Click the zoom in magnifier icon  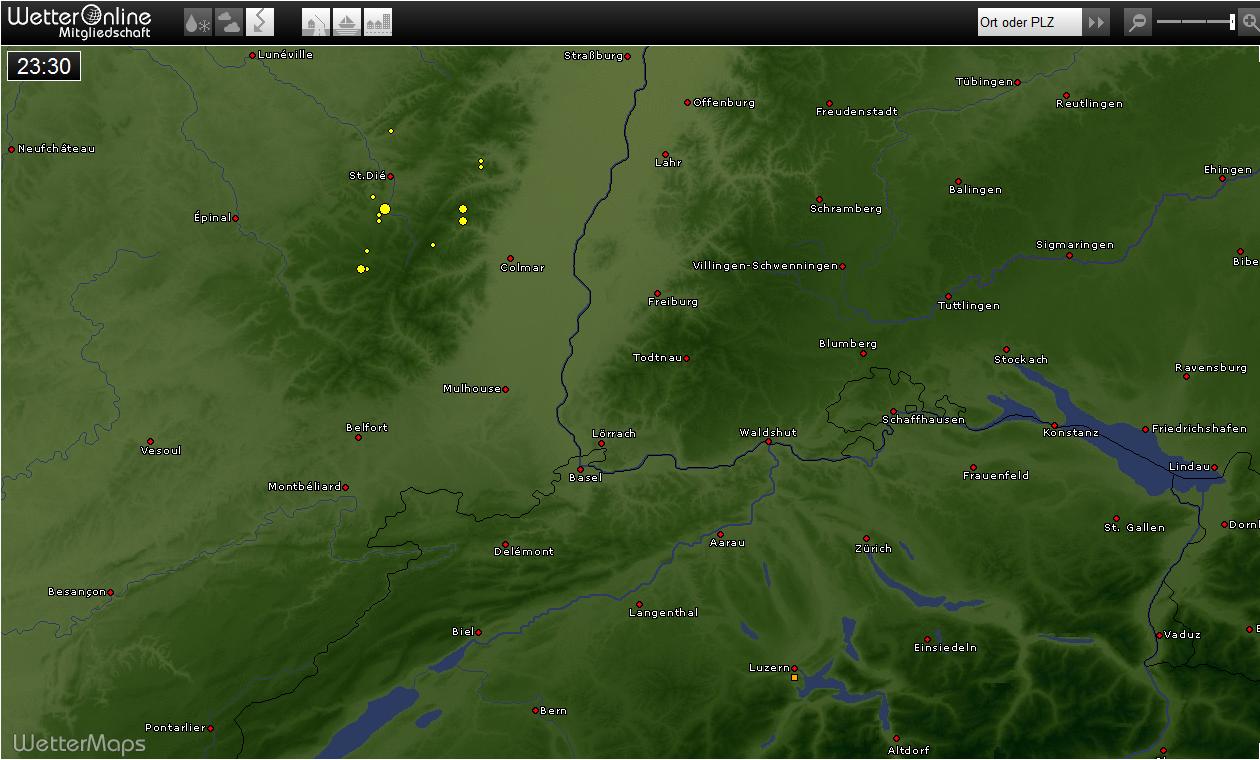click(x=1248, y=22)
